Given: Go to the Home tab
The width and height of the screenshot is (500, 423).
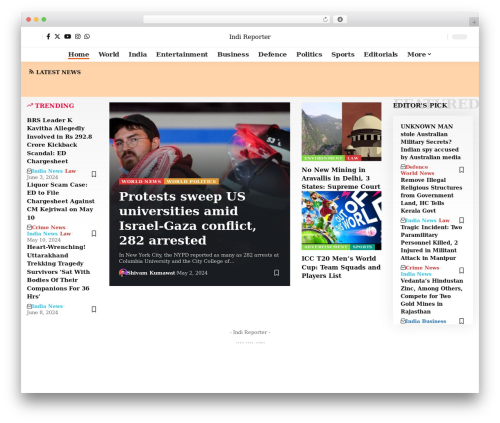Looking at the screenshot, I should 79,54.
